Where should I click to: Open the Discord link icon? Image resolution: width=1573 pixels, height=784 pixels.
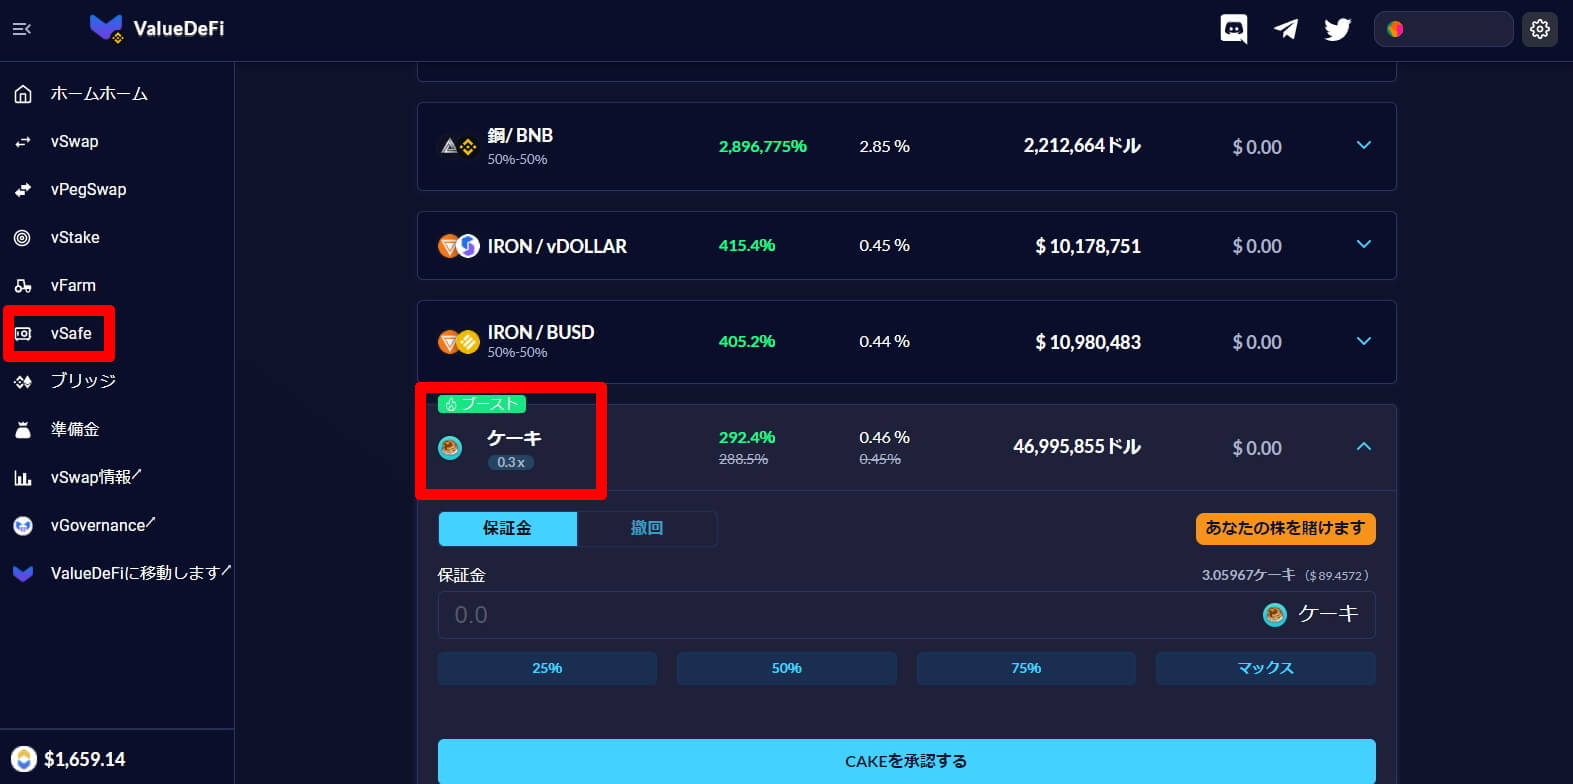[x=1234, y=29]
